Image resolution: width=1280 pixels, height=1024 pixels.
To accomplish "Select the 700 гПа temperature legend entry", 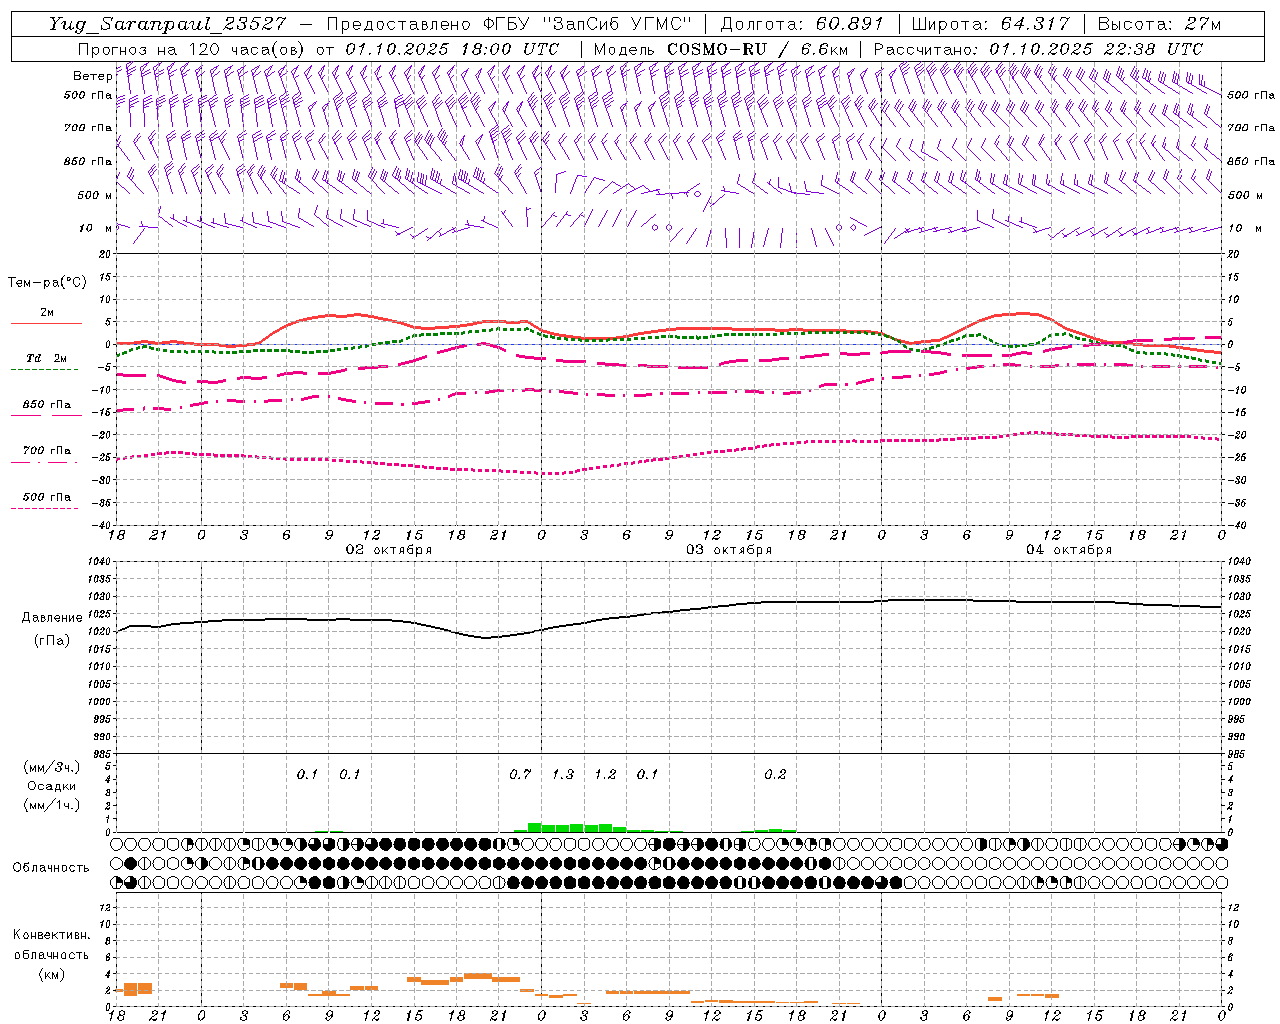I will pos(46,451).
